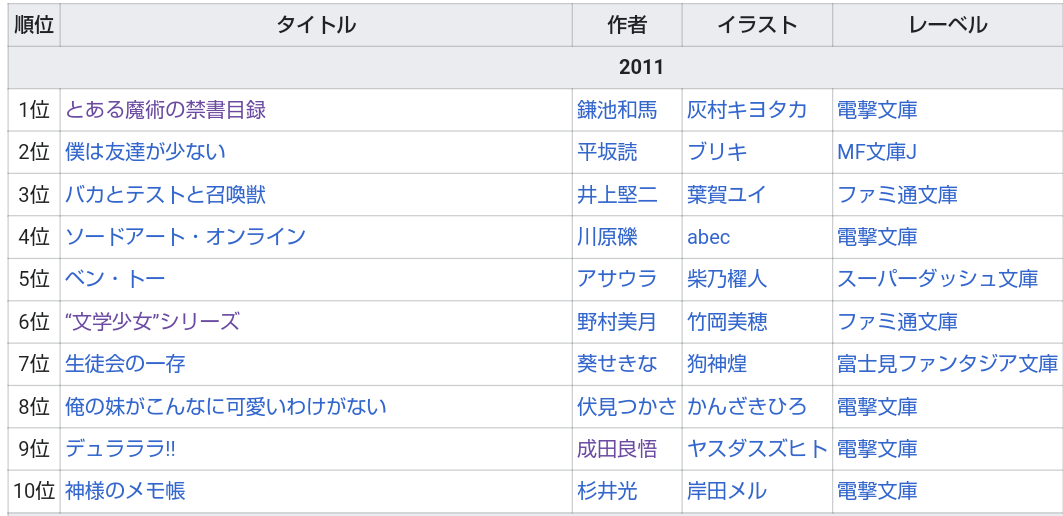This screenshot has width=1063, height=516.
Task: Open illustrator ブリキ's link
Action: pos(717,152)
